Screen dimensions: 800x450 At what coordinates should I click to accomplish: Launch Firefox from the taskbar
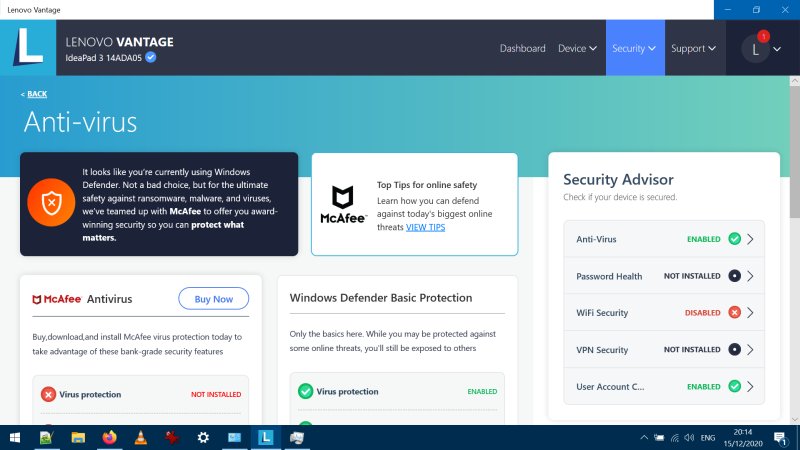click(x=109, y=438)
